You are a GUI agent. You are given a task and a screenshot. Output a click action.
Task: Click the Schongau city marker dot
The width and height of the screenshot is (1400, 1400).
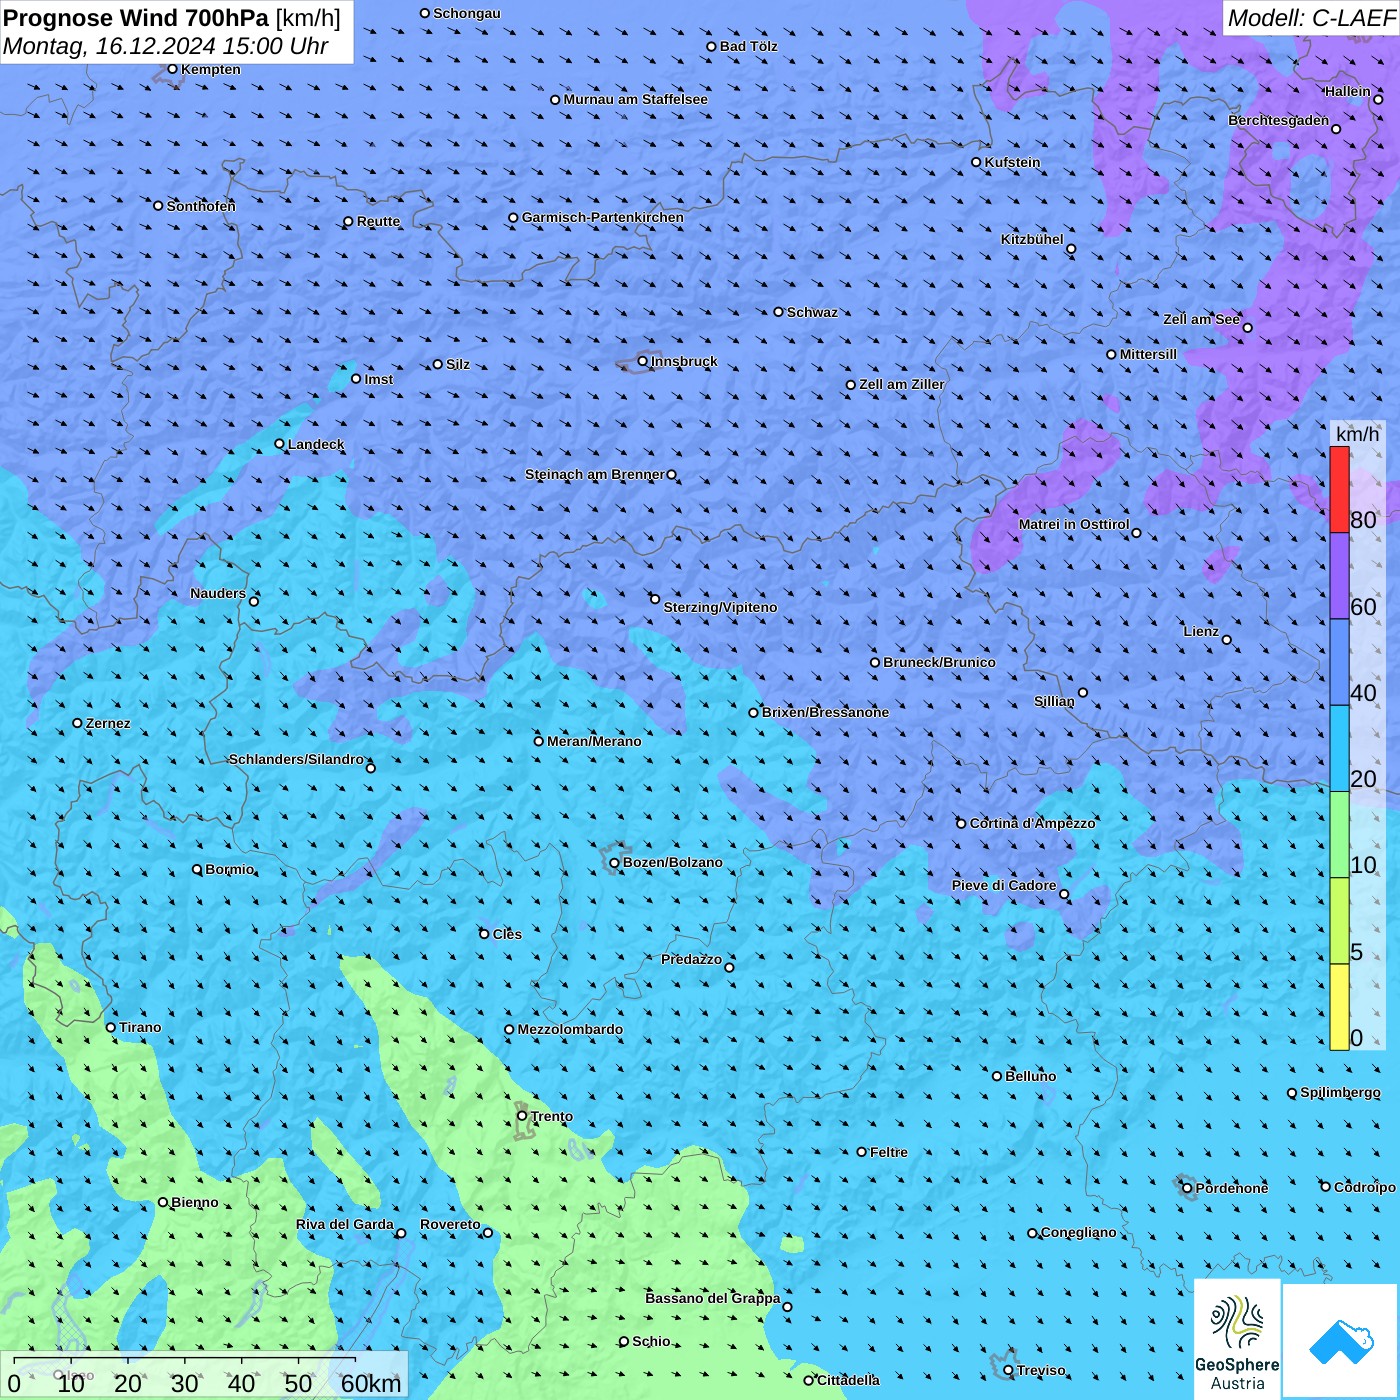(425, 13)
